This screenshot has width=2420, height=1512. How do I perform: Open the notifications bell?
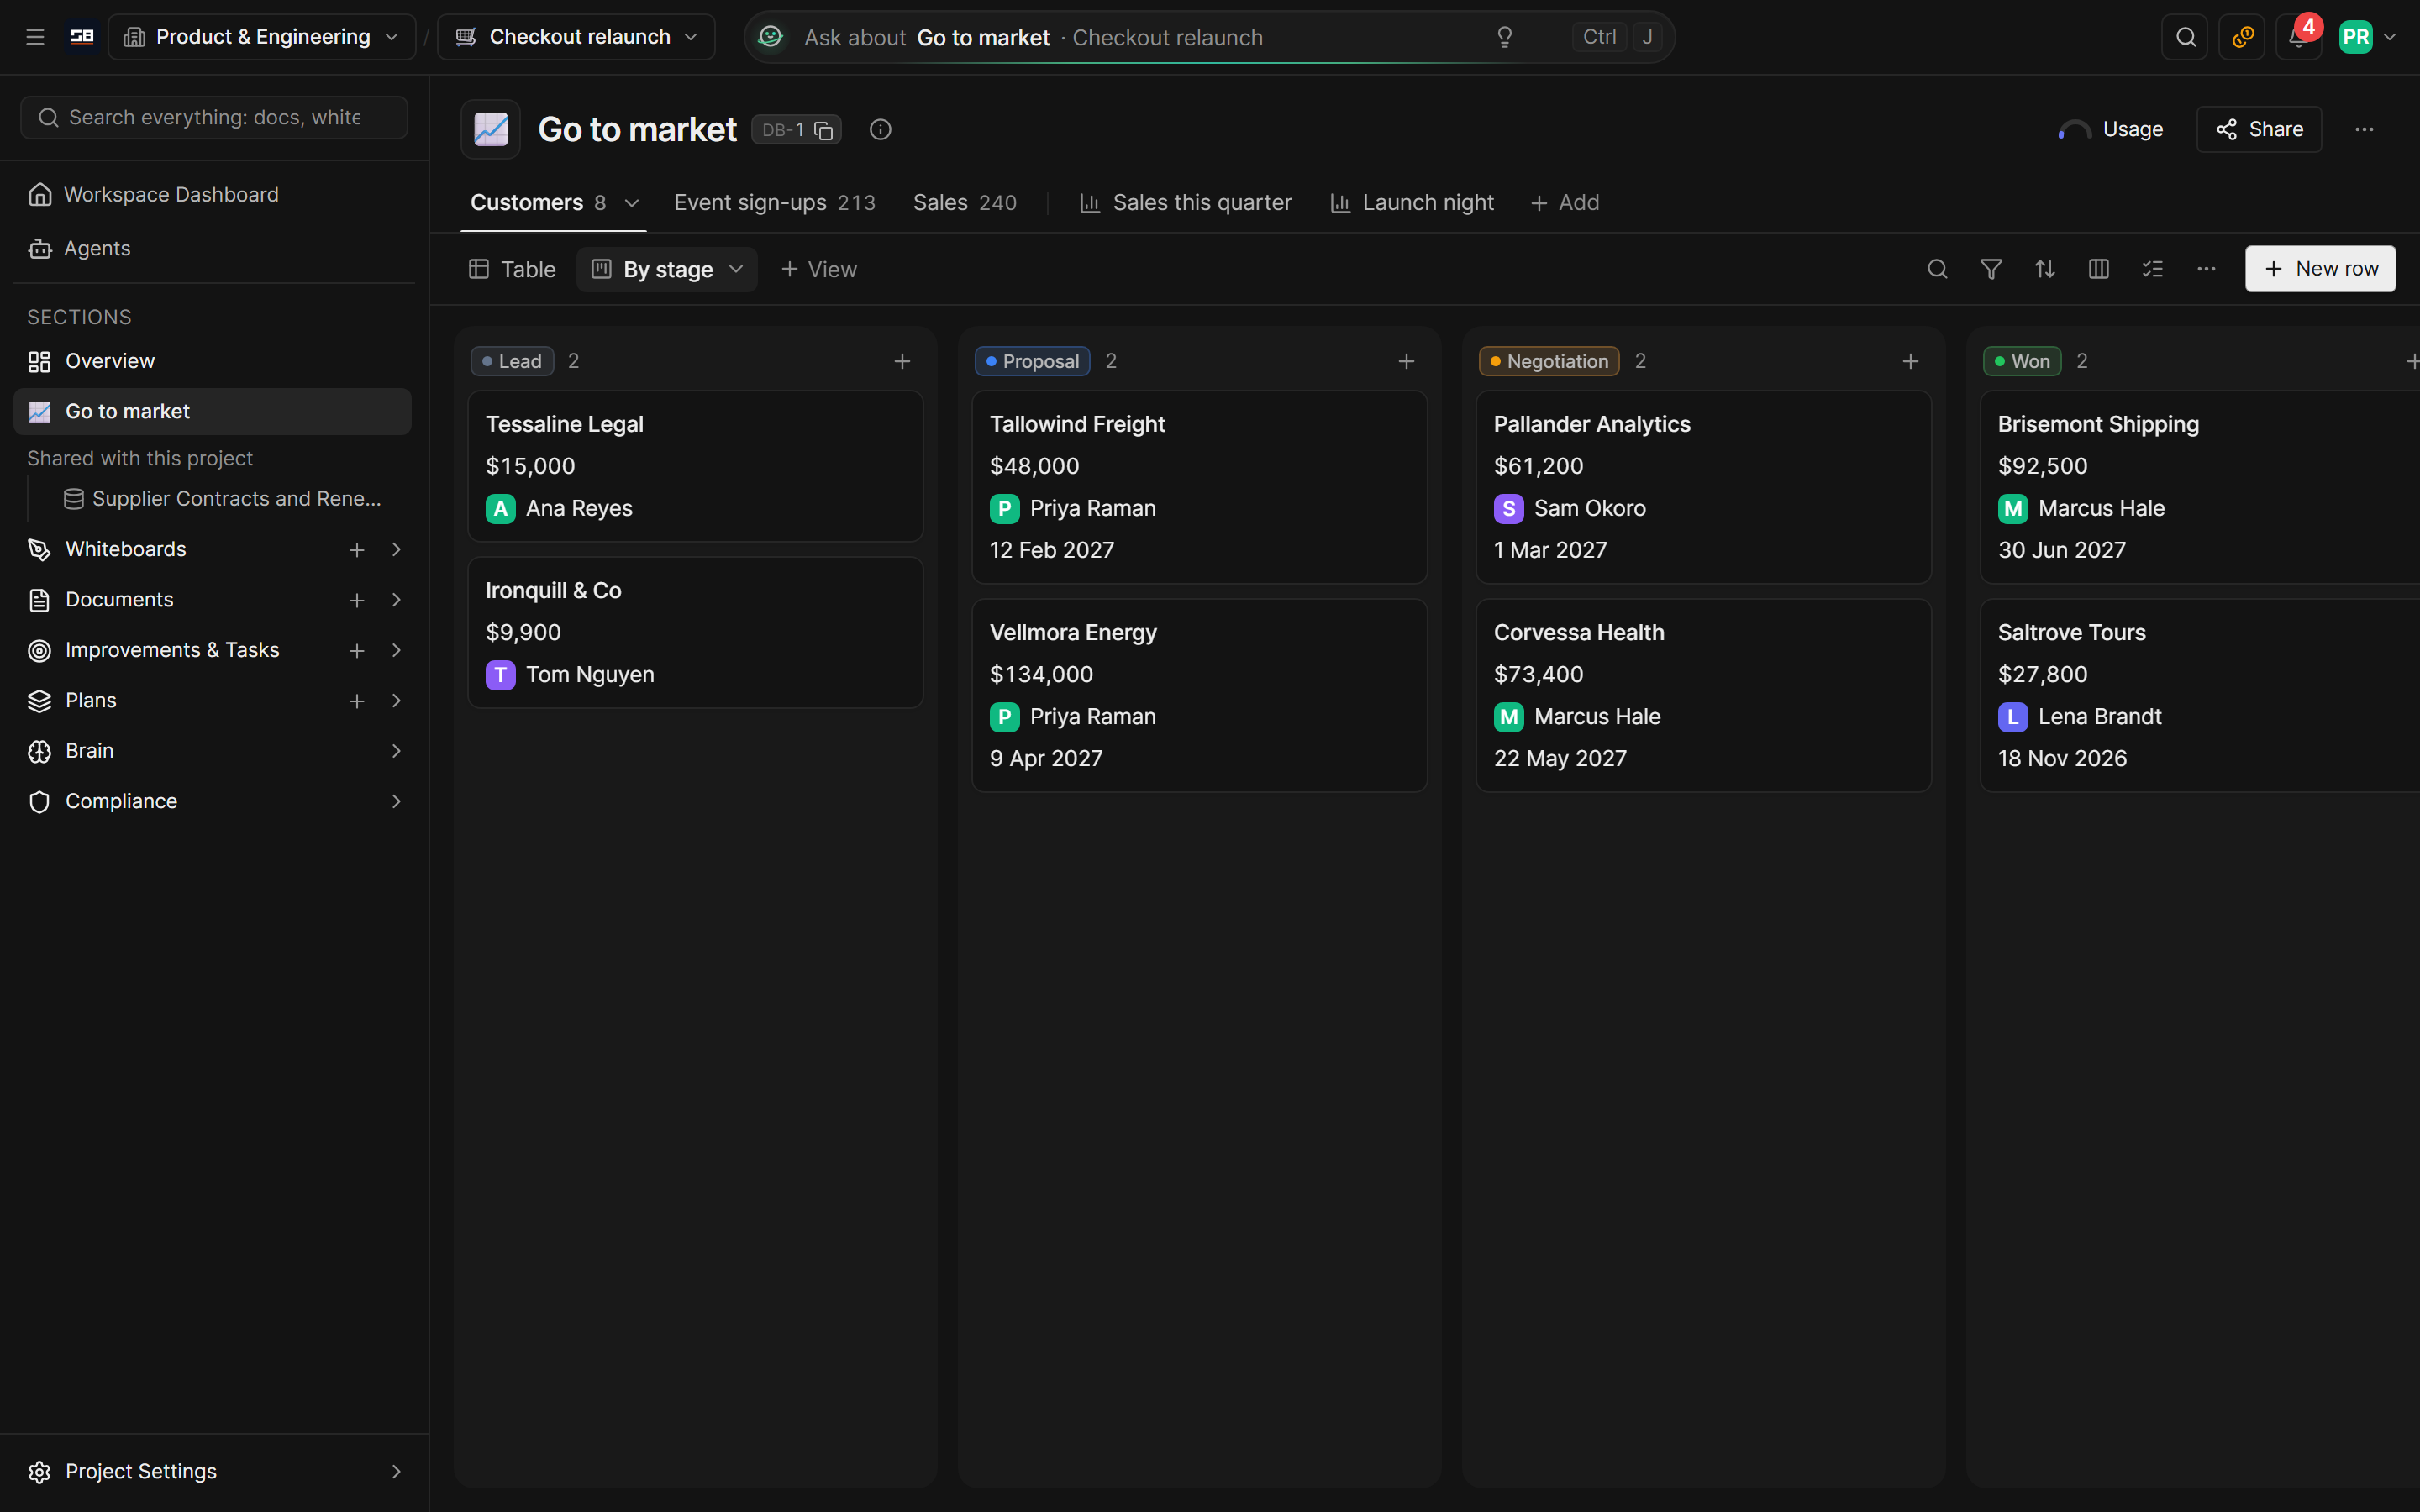pyautogui.click(x=2298, y=37)
